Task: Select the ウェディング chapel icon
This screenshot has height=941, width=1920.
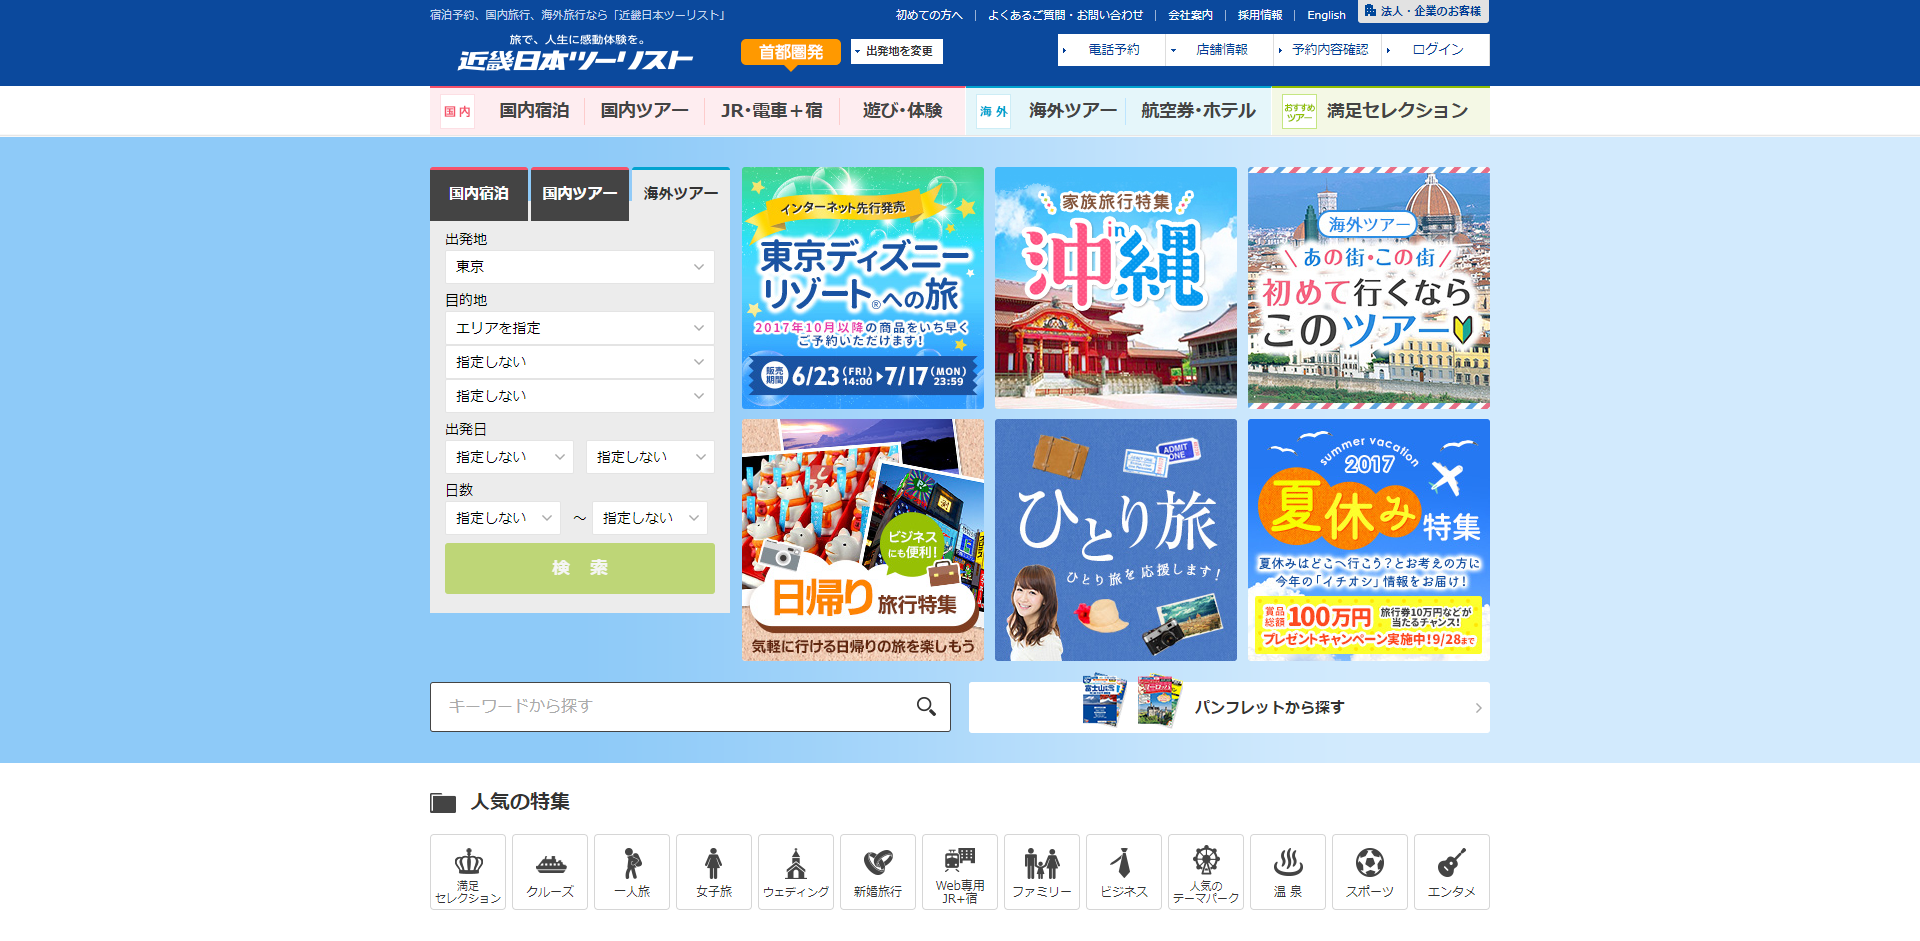Action: (795, 872)
